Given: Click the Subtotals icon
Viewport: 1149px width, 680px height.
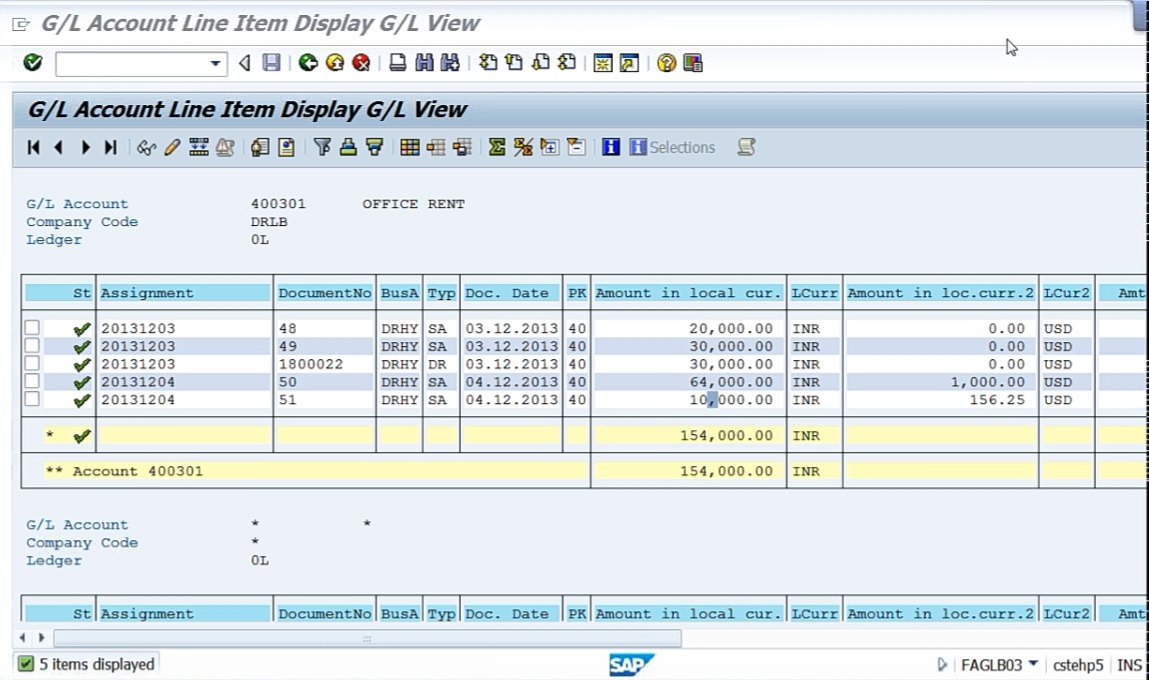Looking at the screenshot, I should pos(523,147).
